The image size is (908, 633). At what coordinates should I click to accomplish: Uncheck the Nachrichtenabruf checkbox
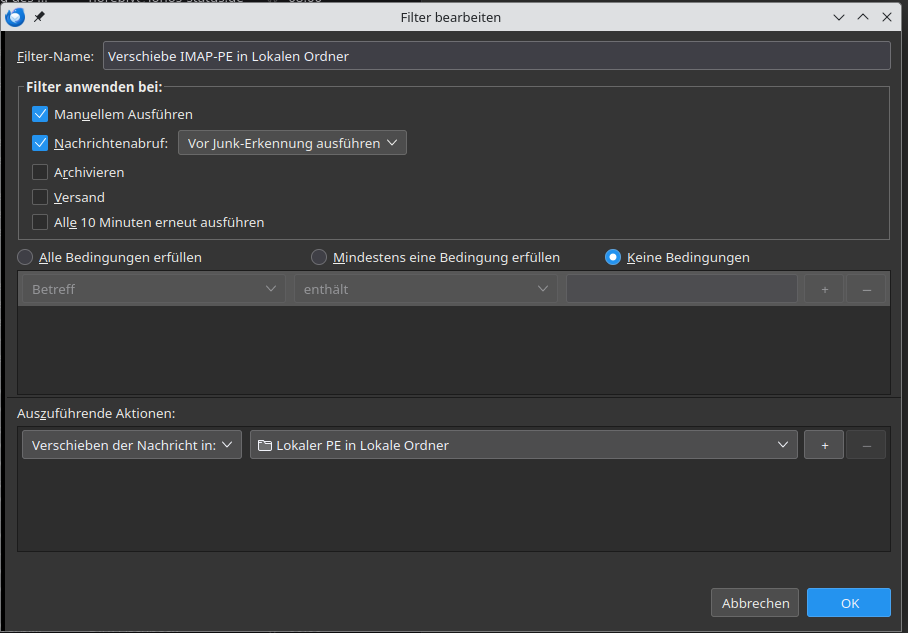click(40, 143)
